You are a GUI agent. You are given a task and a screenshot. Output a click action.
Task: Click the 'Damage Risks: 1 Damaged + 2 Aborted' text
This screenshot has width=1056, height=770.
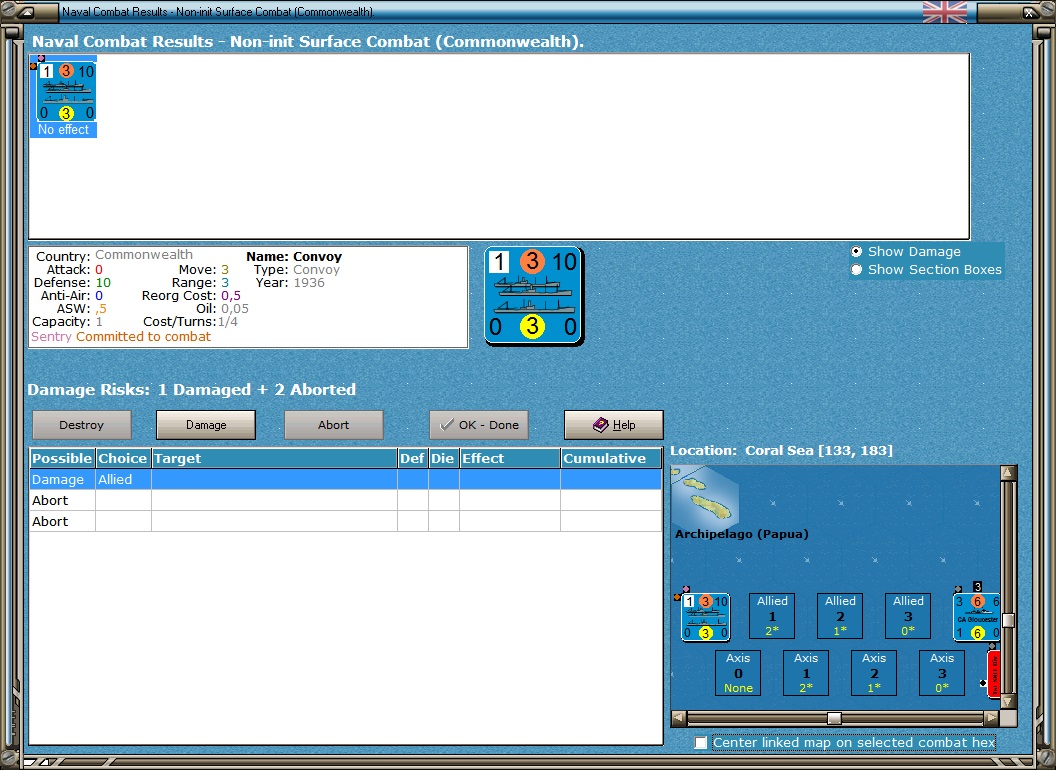click(x=192, y=389)
